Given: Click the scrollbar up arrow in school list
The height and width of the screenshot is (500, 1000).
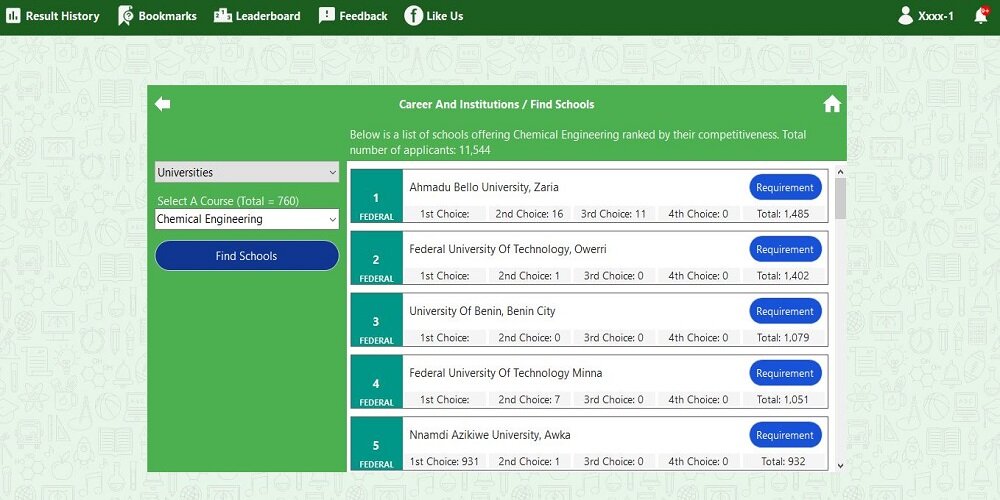Looking at the screenshot, I should pos(840,172).
